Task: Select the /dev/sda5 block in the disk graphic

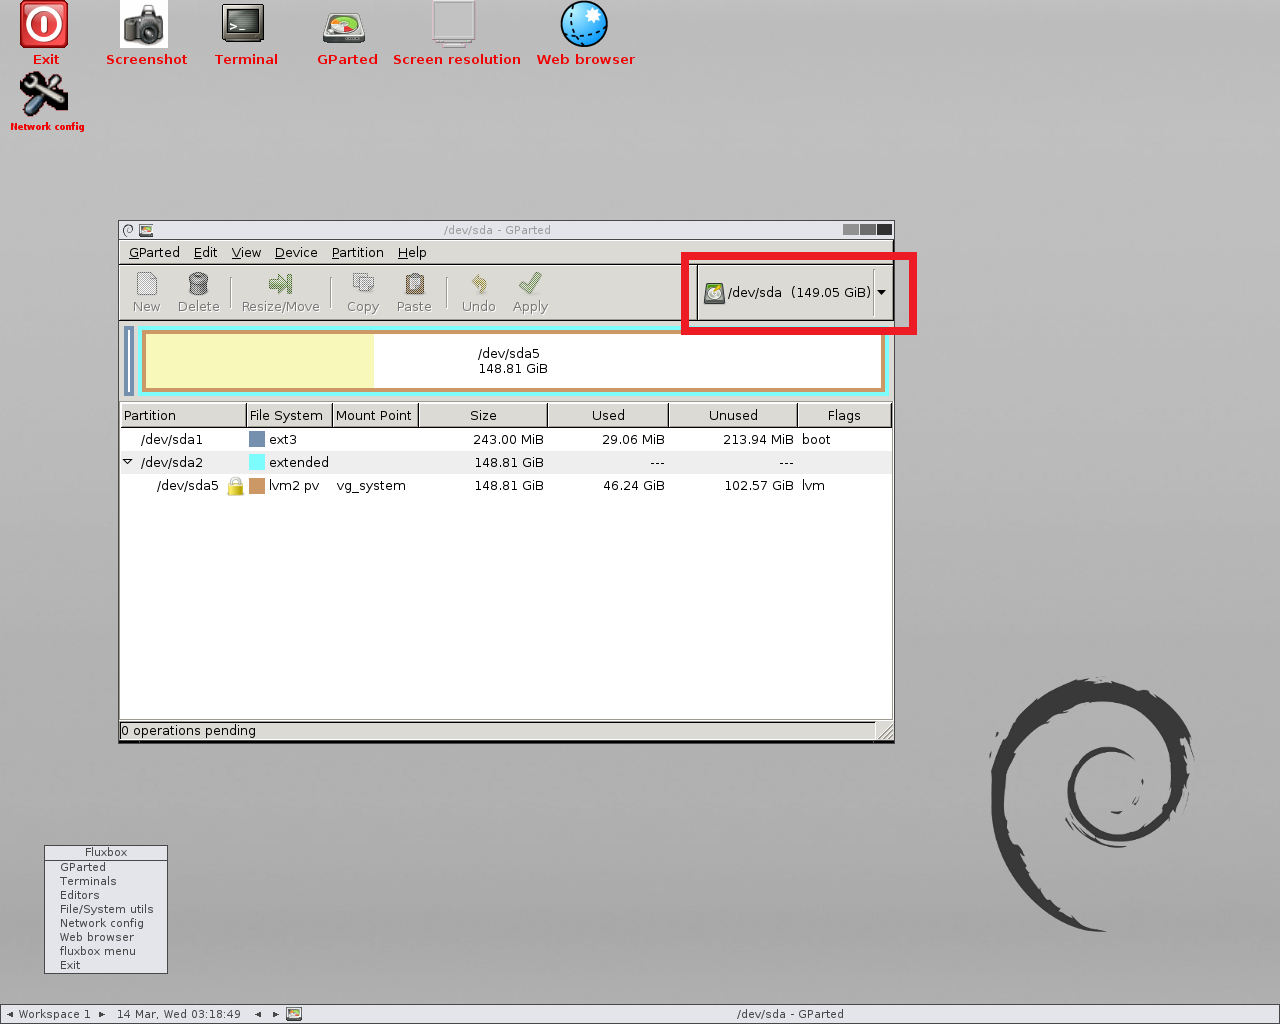Action: pos(513,361)
